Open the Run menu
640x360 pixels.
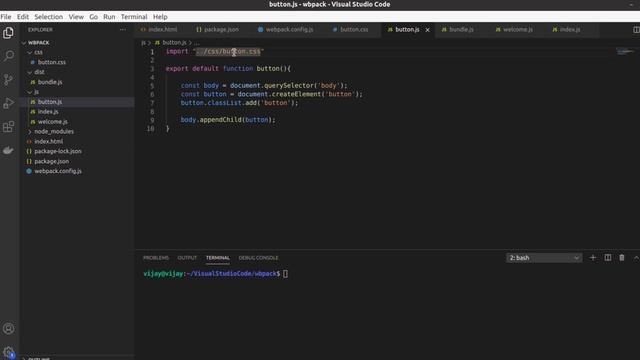(x=109, y=17)
